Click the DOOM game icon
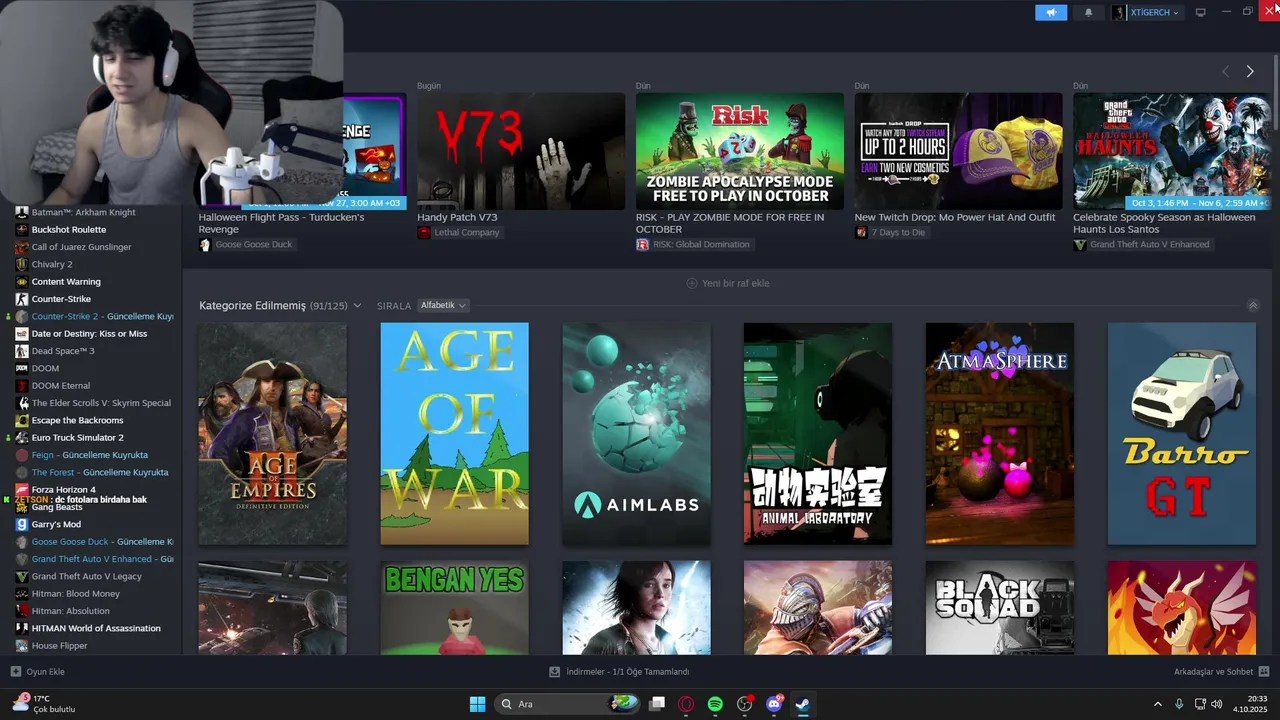The image size is (1280, 720). (x=22, y=368)
